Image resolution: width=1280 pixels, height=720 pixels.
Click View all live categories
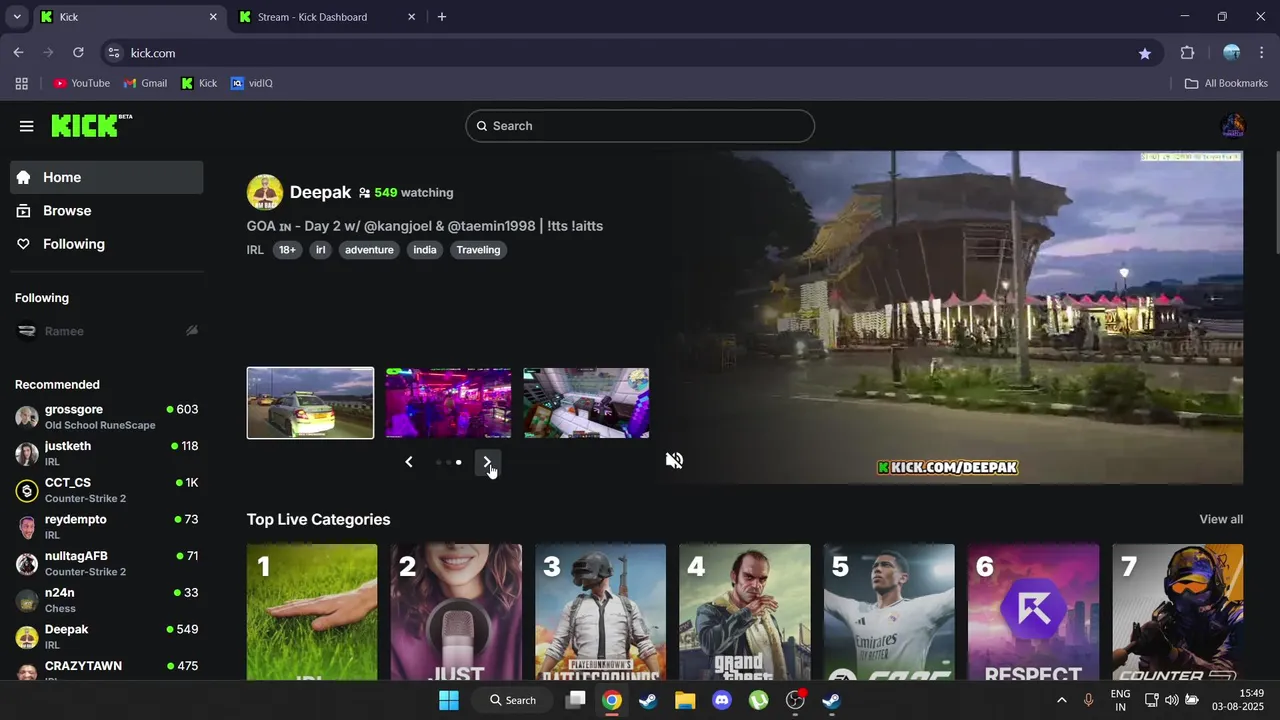tap(1221, 519)
